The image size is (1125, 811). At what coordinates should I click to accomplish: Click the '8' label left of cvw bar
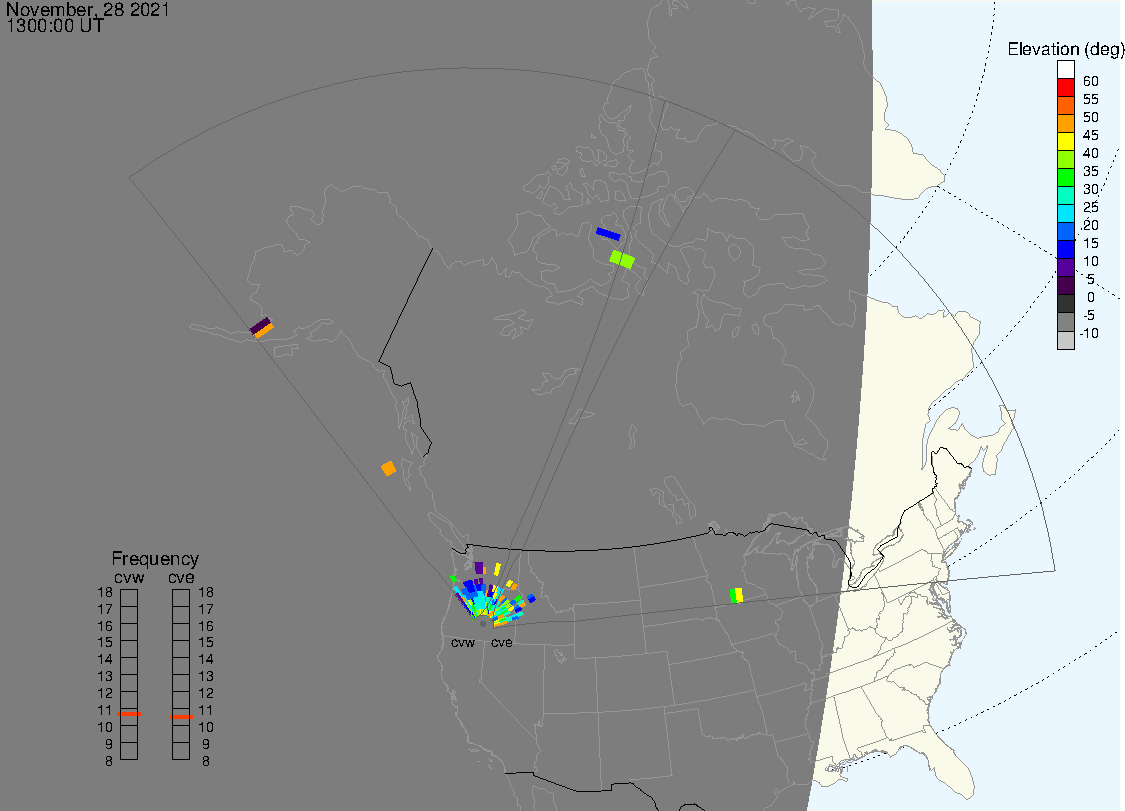[109, 761]
